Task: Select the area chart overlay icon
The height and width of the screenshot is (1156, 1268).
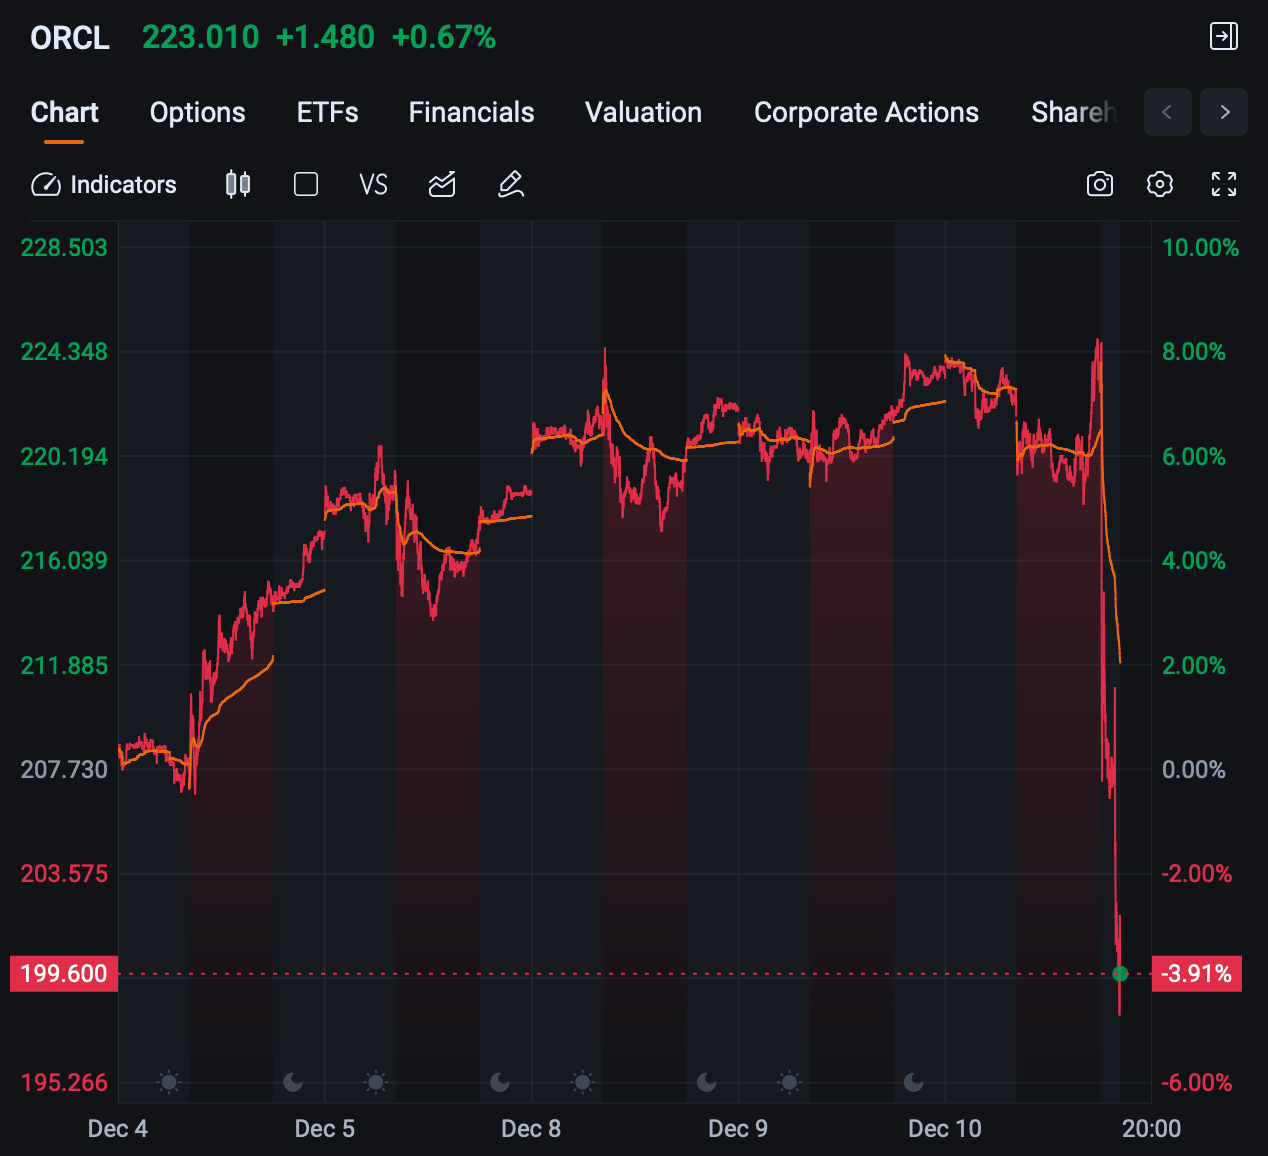Action: [x=442, y=184]
